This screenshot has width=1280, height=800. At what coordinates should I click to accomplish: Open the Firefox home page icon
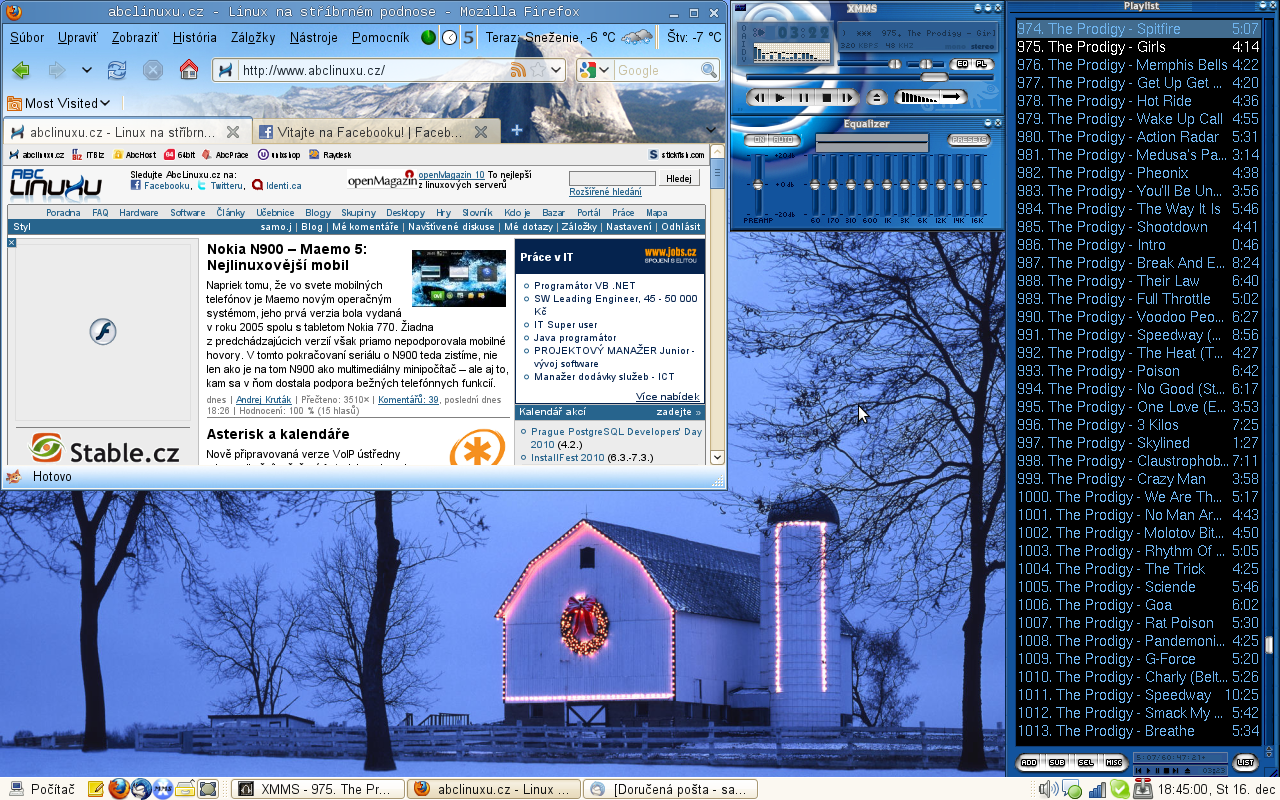coord(188,70)
